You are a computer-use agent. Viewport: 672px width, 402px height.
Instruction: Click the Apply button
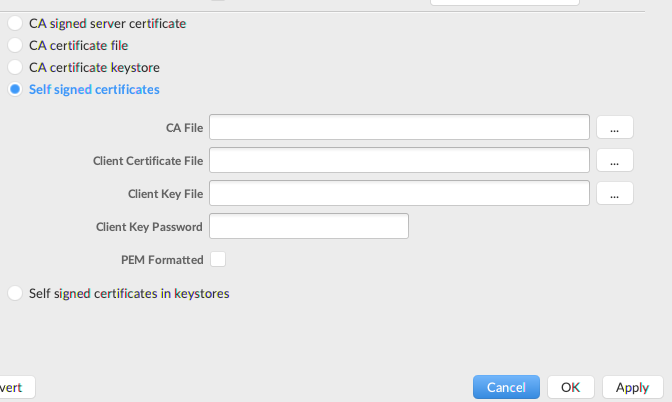[x=632, y=387]
